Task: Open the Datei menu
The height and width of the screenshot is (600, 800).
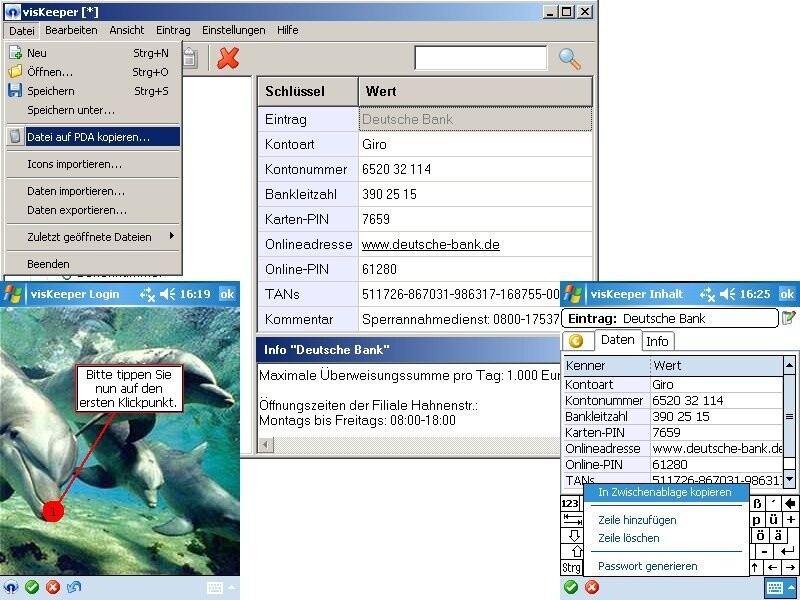Action: tap(21, 31)
